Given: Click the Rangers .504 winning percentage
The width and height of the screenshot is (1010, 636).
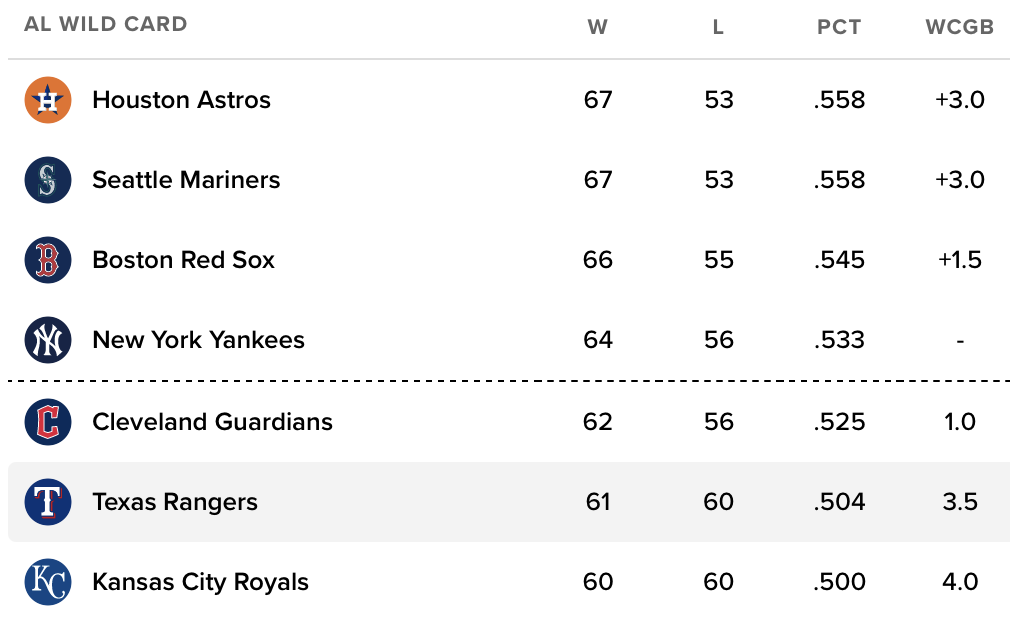Looking at the screenshot, I should tap(839, 502).
